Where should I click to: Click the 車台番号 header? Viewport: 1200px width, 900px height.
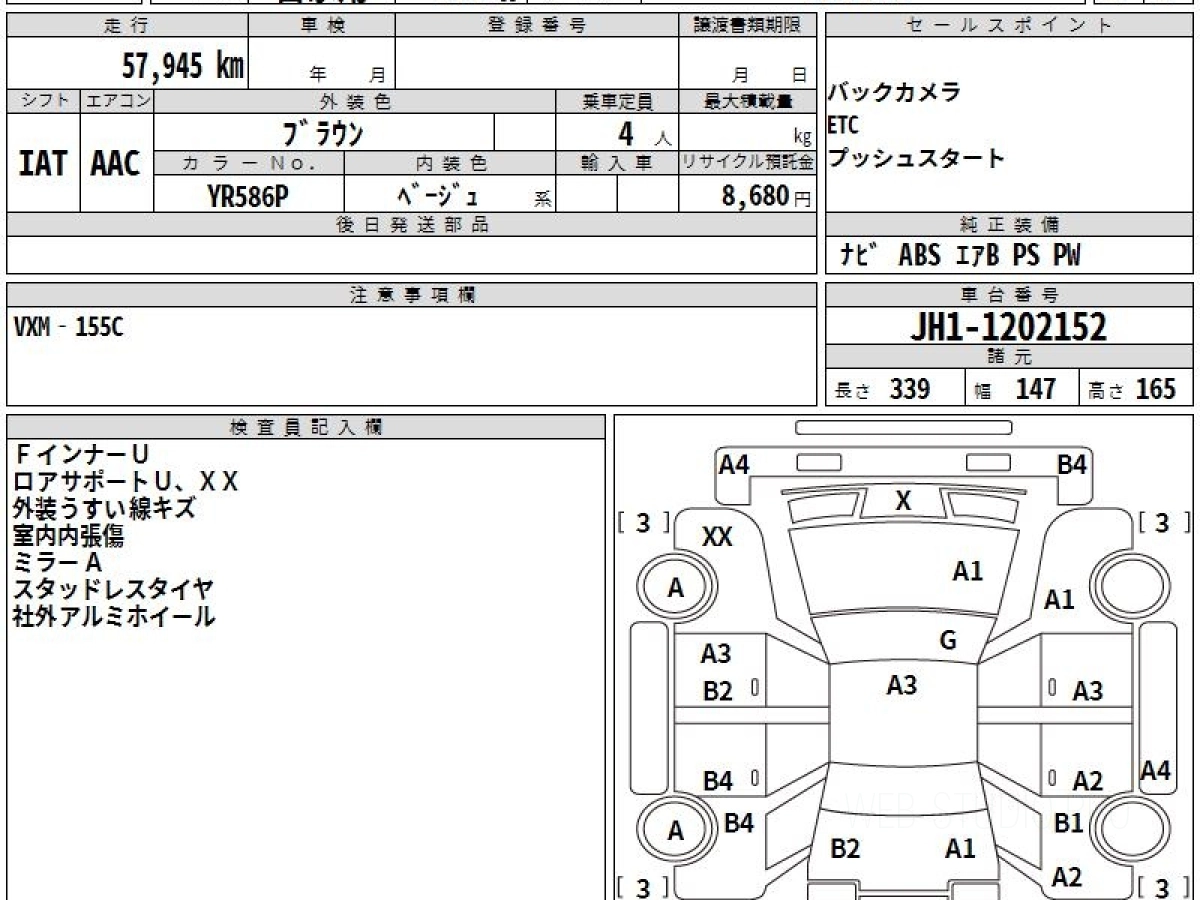1010,295
